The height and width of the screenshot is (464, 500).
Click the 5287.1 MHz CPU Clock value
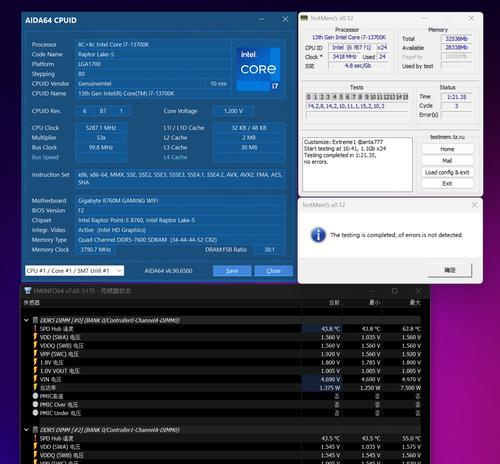pyautogui.click(x=101, y=128)
